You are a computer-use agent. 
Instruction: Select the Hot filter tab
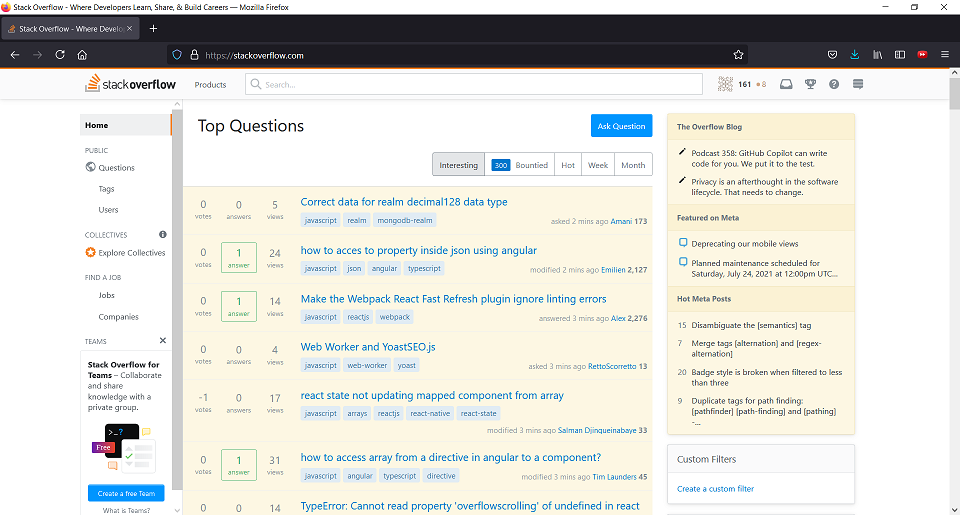[568, 165]
